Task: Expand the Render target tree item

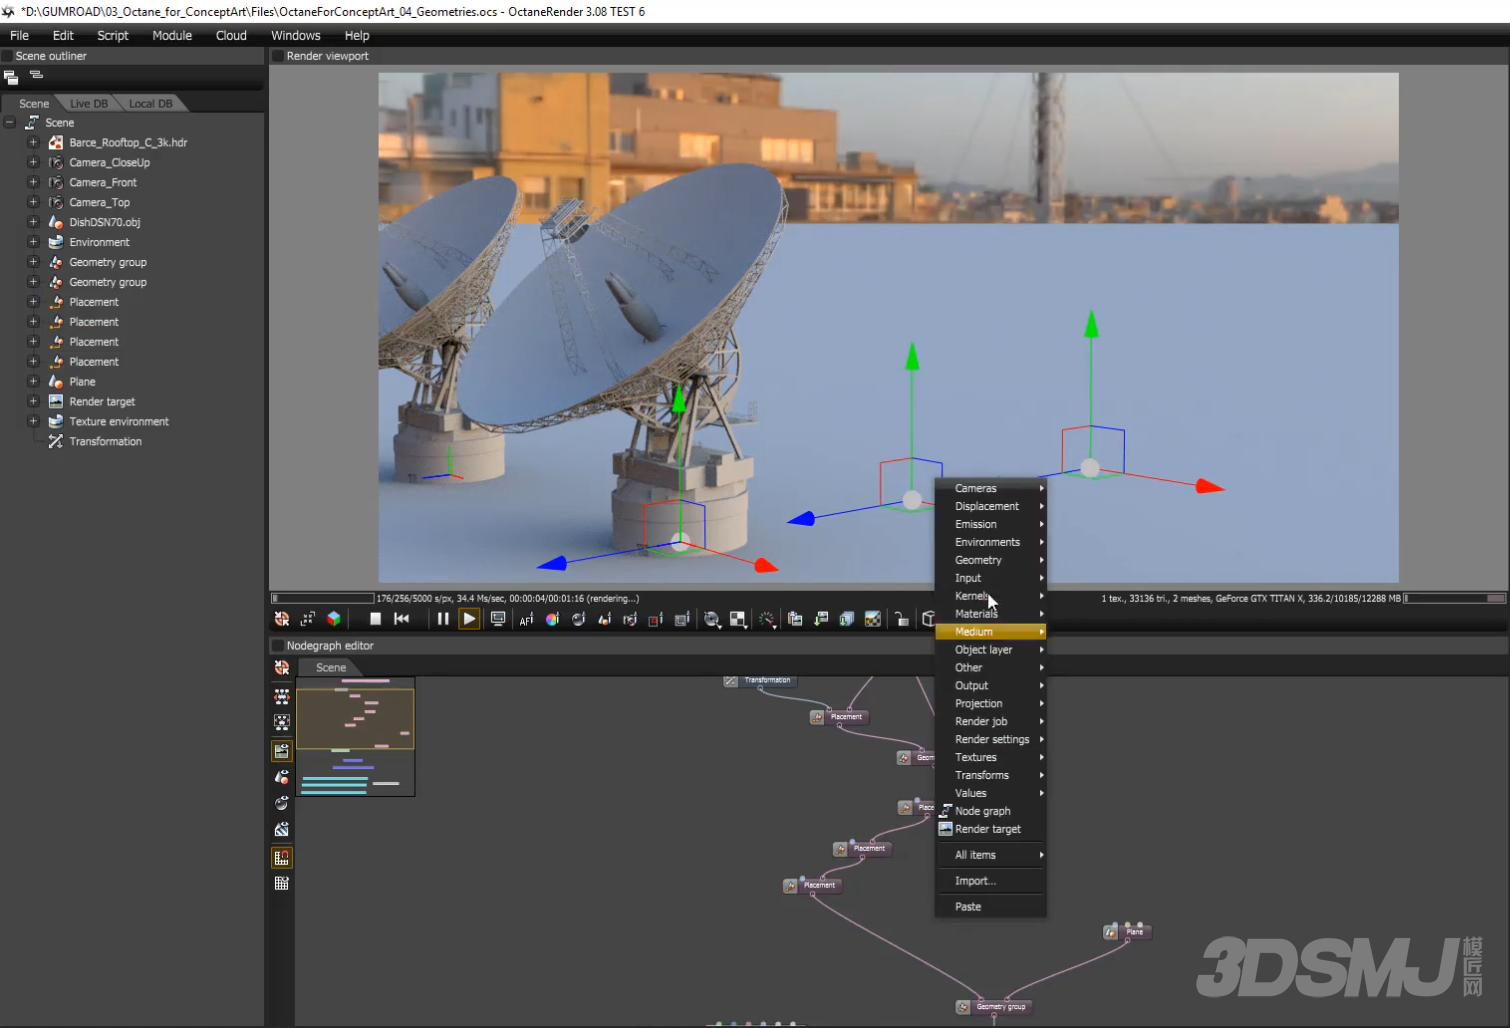Action: click(x=33, y=401)
